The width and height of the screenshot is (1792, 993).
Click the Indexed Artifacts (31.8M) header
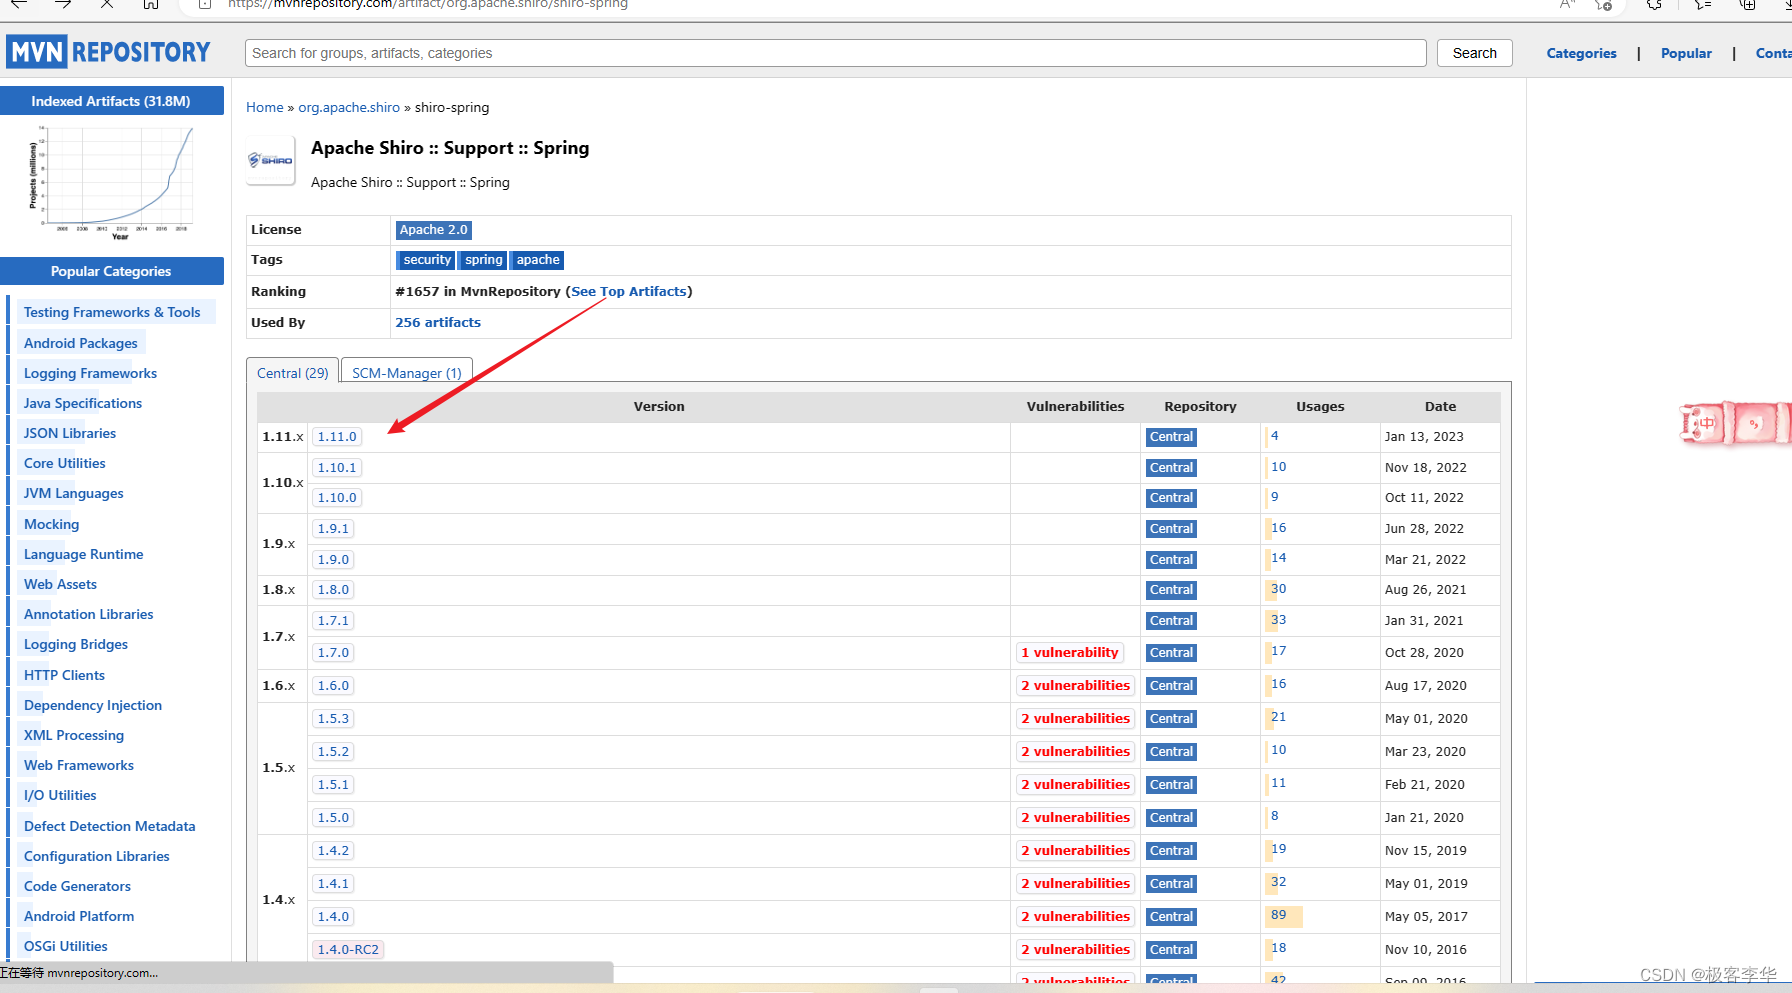[111, 101]
